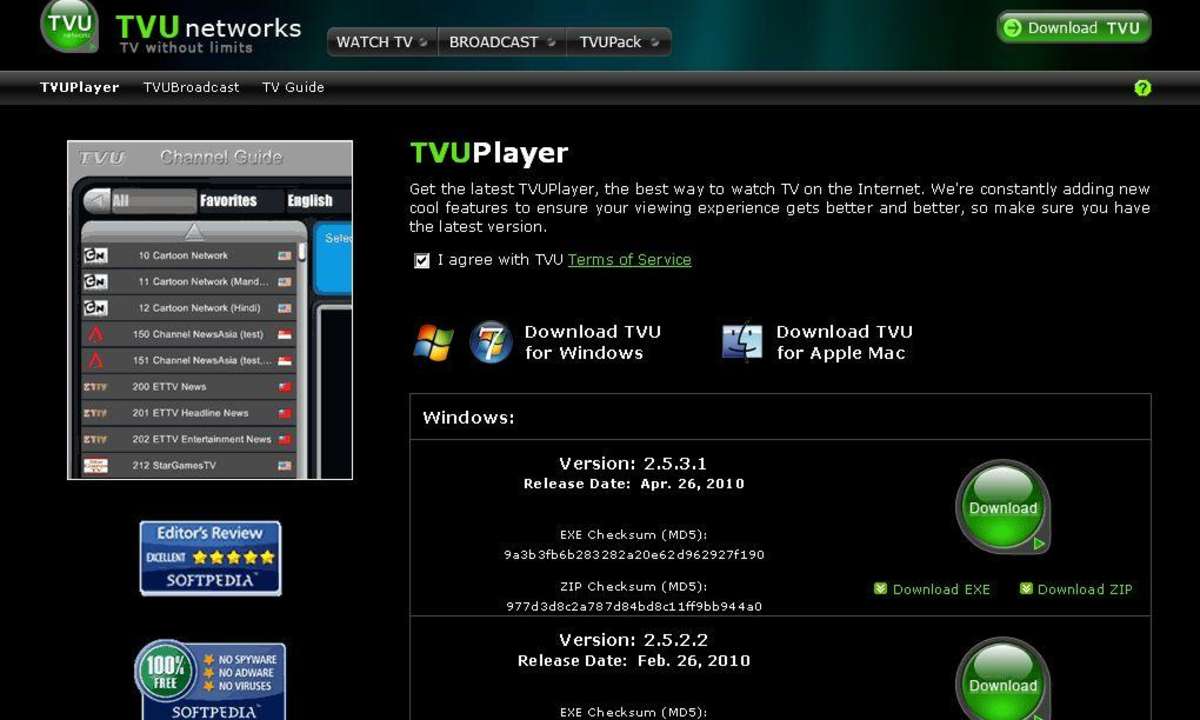
Task: Click the Windows: section heading
Action: point(469,418)
